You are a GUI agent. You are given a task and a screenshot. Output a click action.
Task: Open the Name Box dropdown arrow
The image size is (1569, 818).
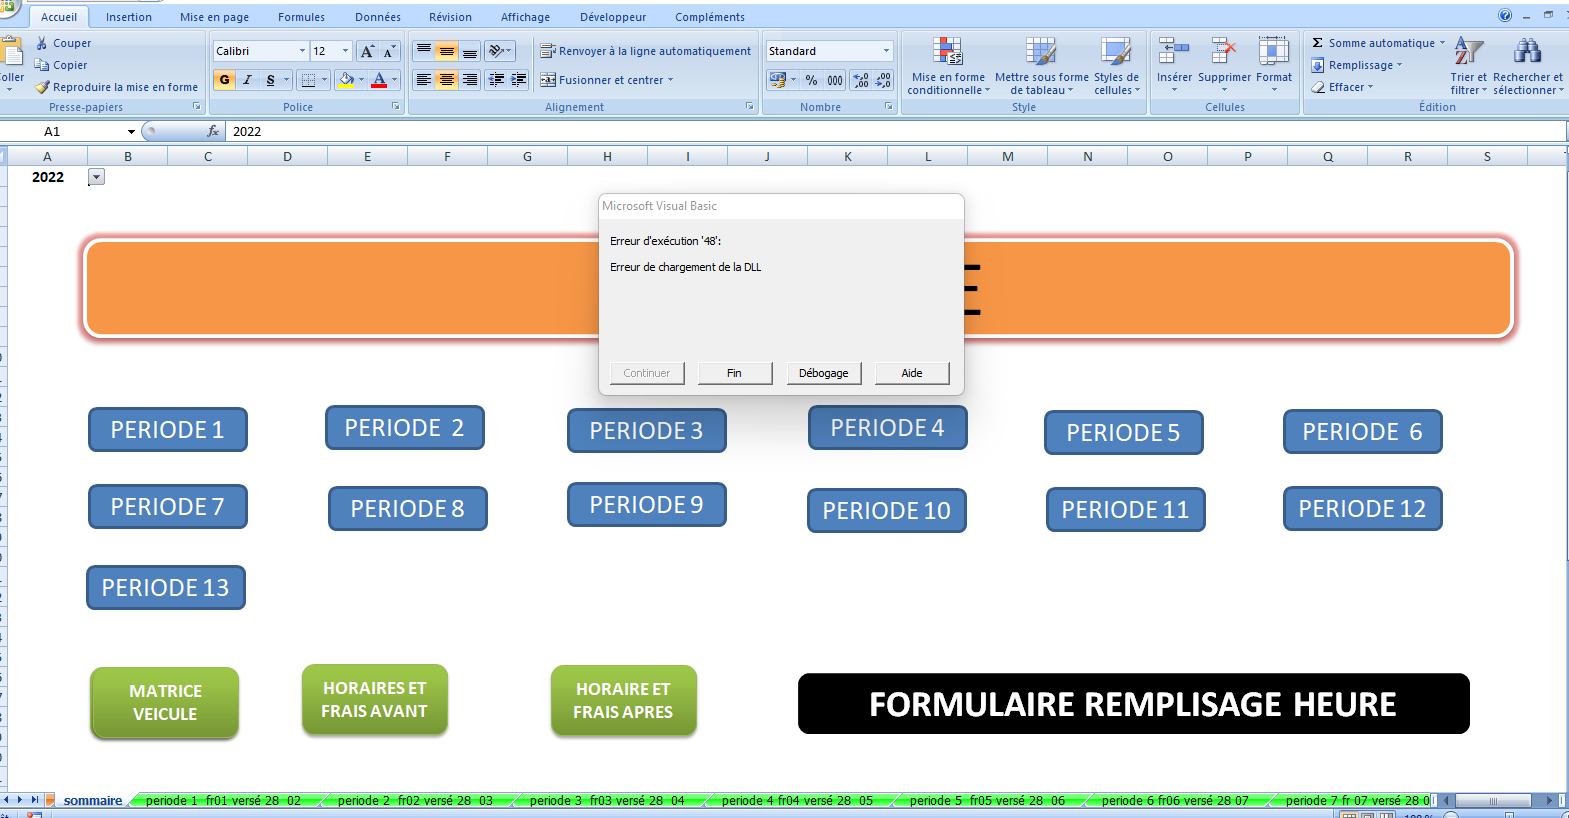tap(131, 131)
